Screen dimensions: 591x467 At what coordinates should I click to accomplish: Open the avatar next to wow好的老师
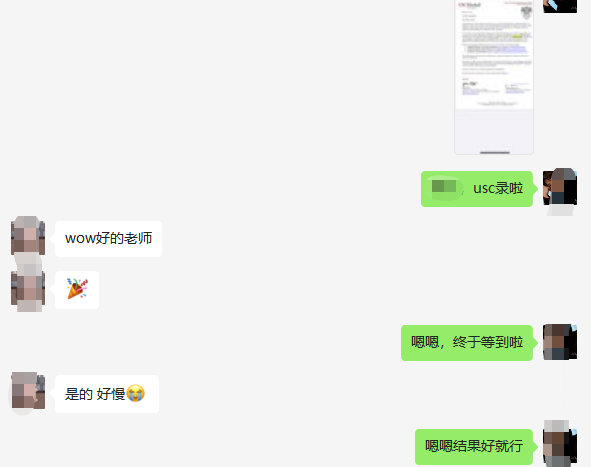[28, 238]
